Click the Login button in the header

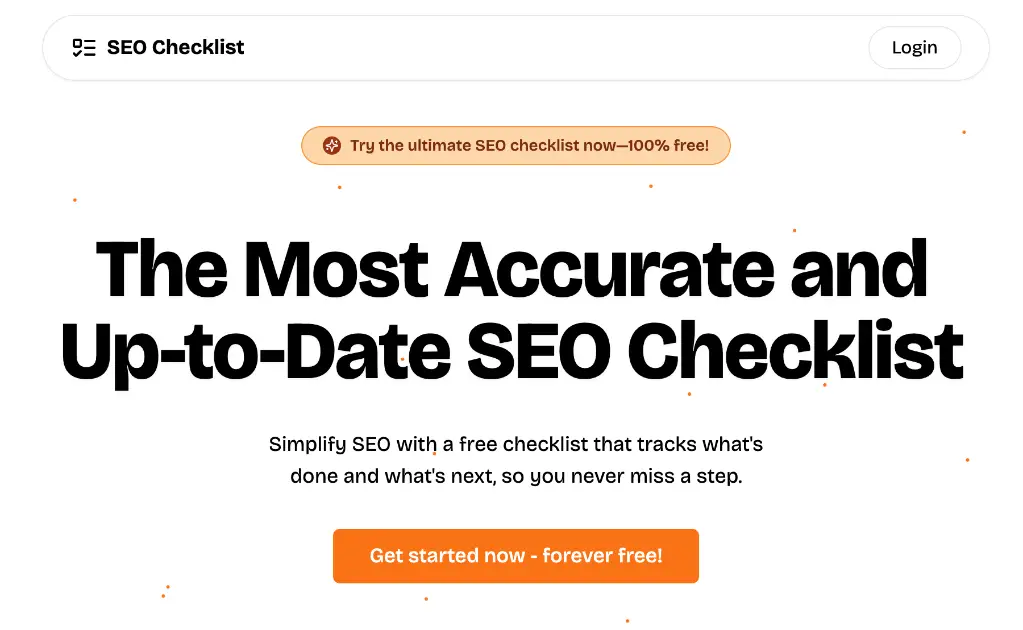pyautogui.click(x=913, y=47)
